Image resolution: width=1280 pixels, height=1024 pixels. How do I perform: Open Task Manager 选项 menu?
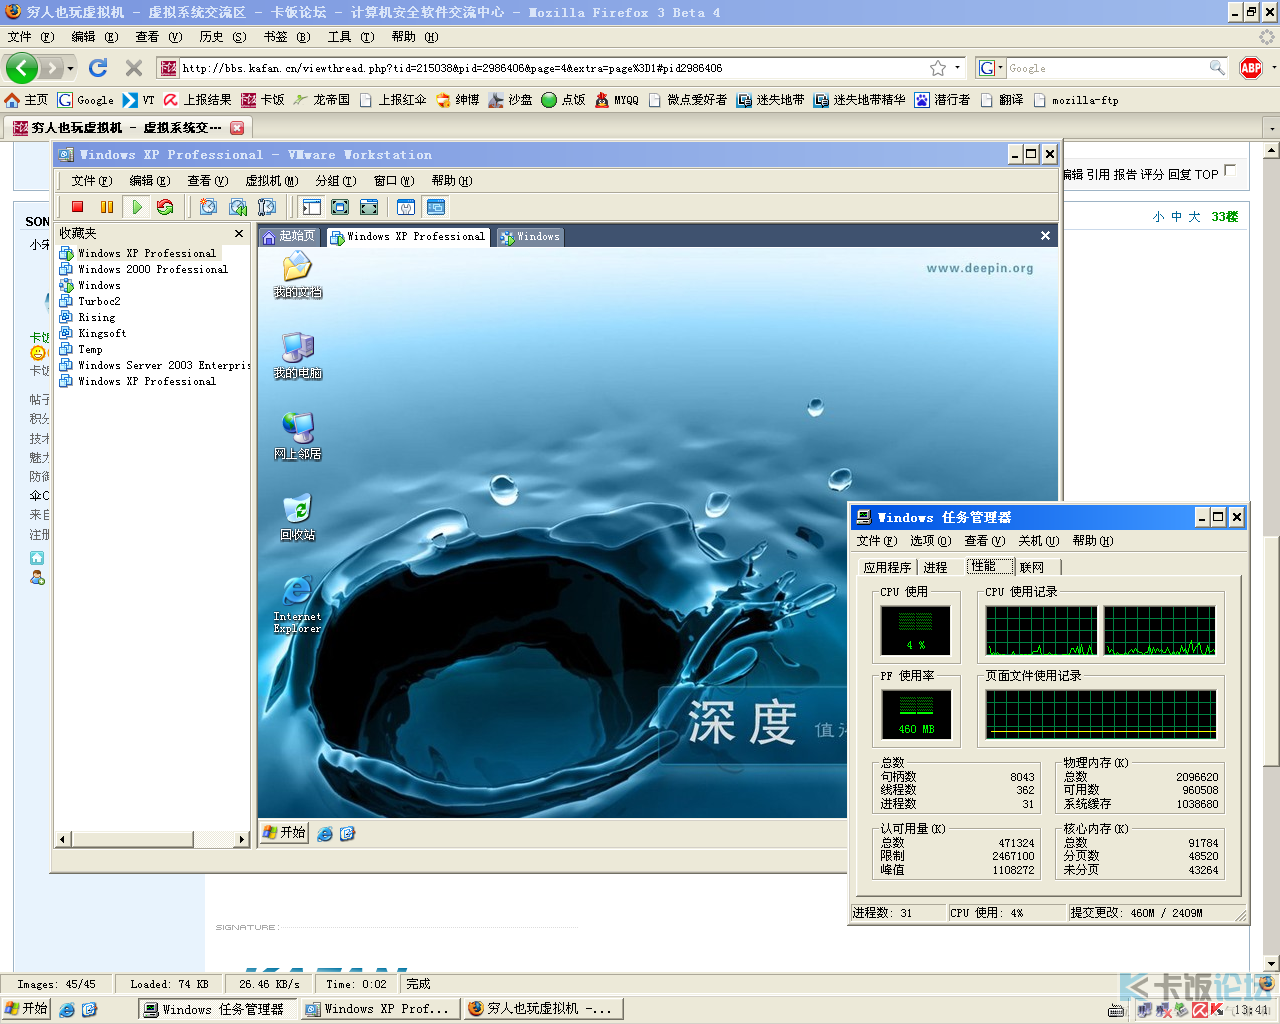click(x=930, y=541)
